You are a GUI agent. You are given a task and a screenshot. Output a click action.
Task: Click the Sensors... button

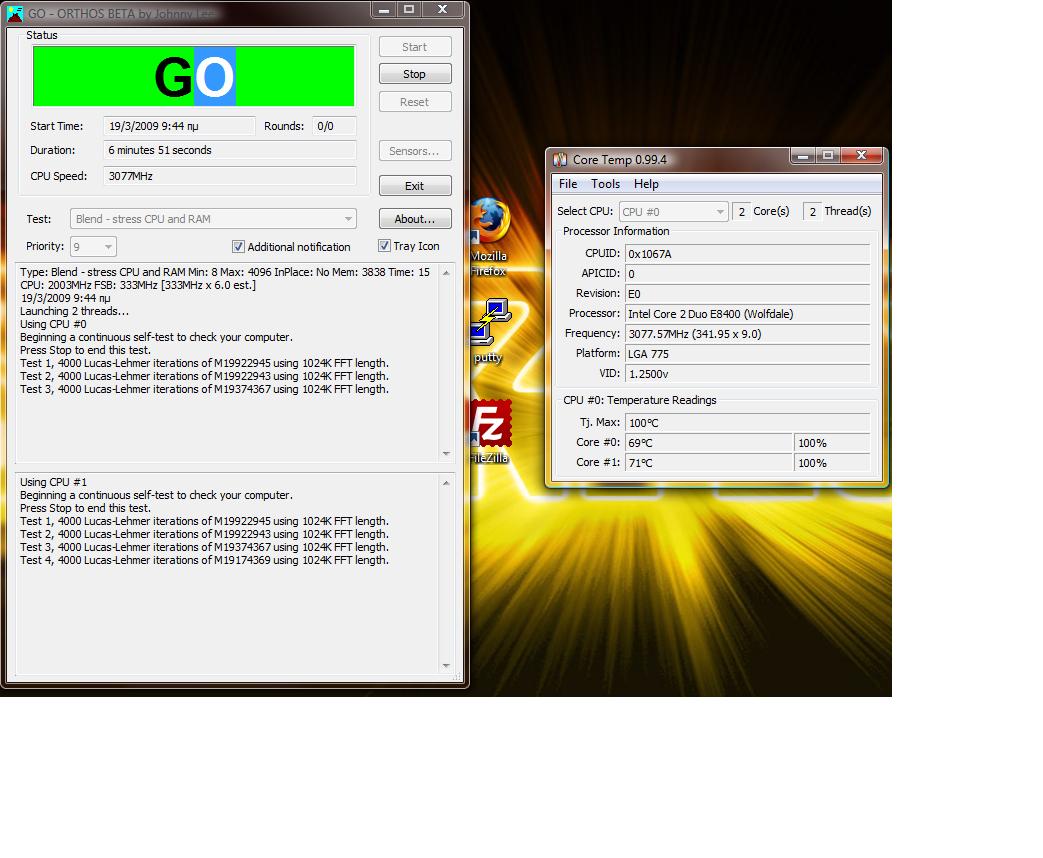pos(415,151)
